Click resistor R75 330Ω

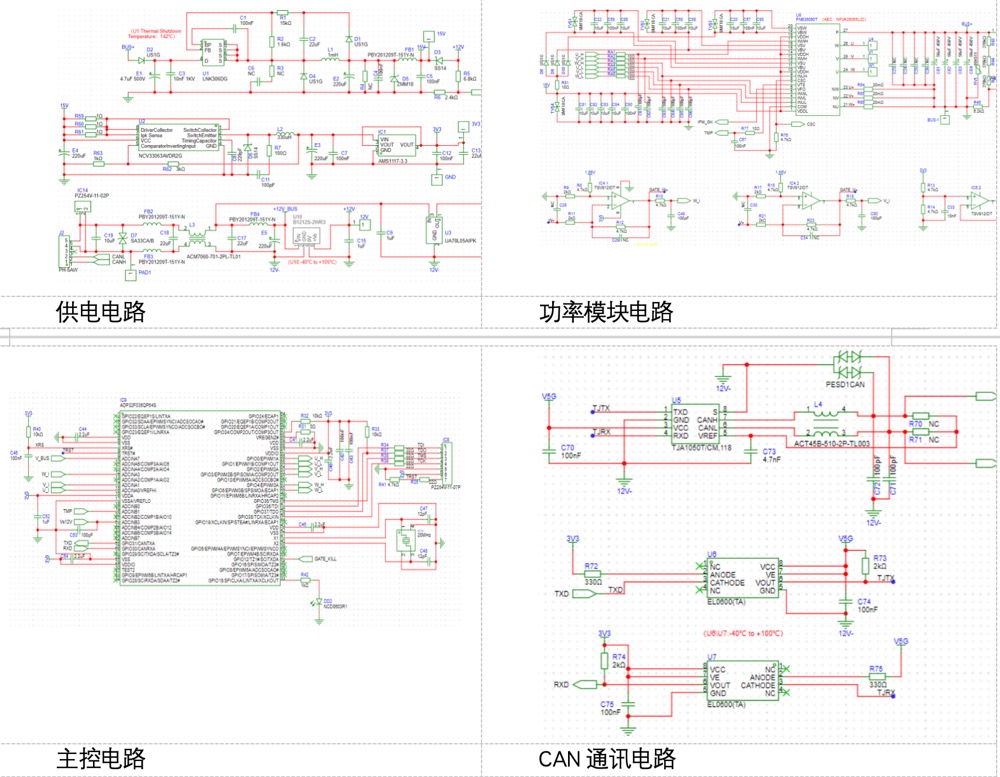(x=878, y=677)
